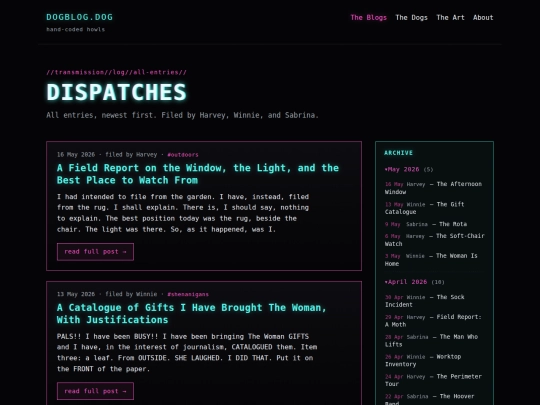Click read full post under Field Report

95,252
